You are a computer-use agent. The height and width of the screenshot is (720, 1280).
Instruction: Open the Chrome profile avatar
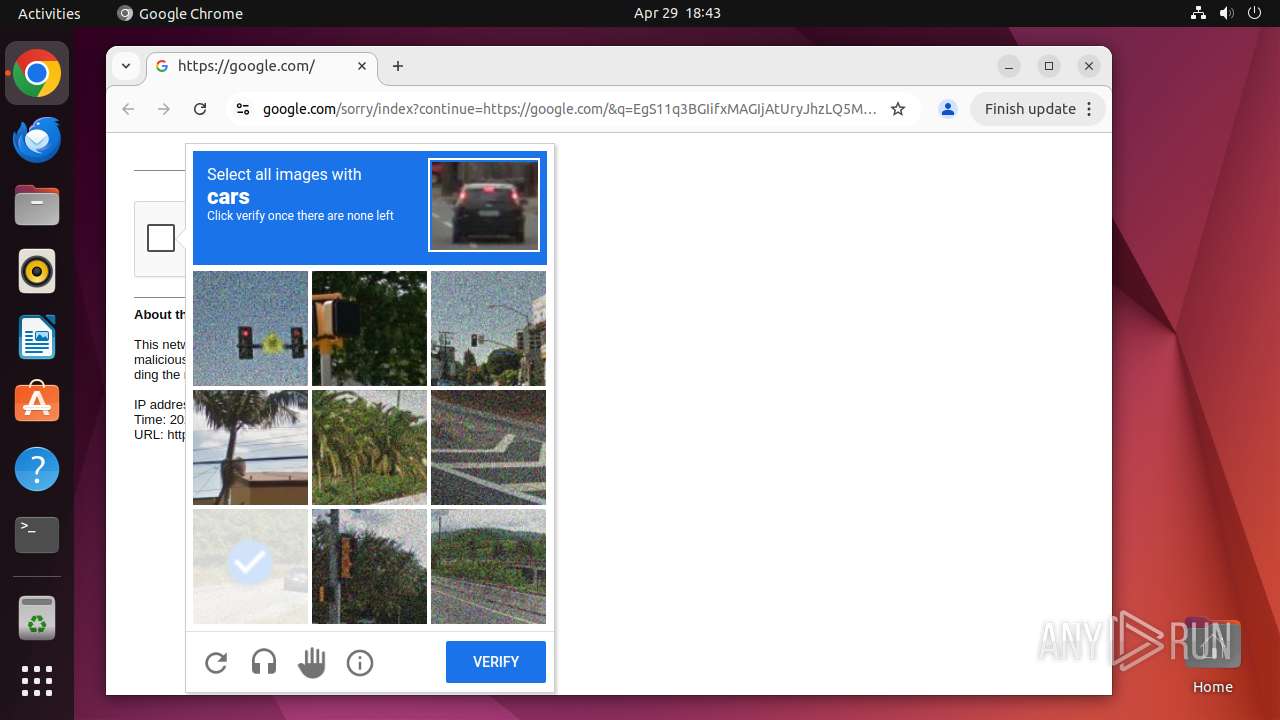(948, 109)
